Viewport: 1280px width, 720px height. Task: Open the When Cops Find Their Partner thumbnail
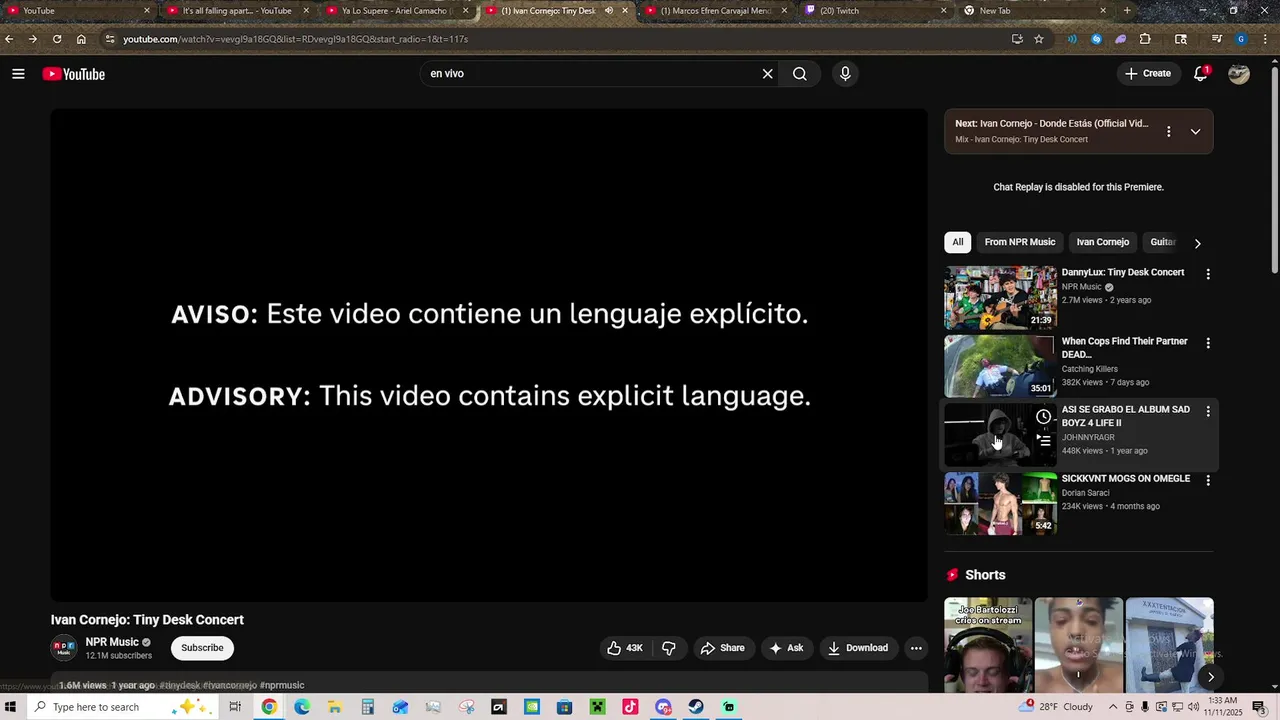[1000, 366]
